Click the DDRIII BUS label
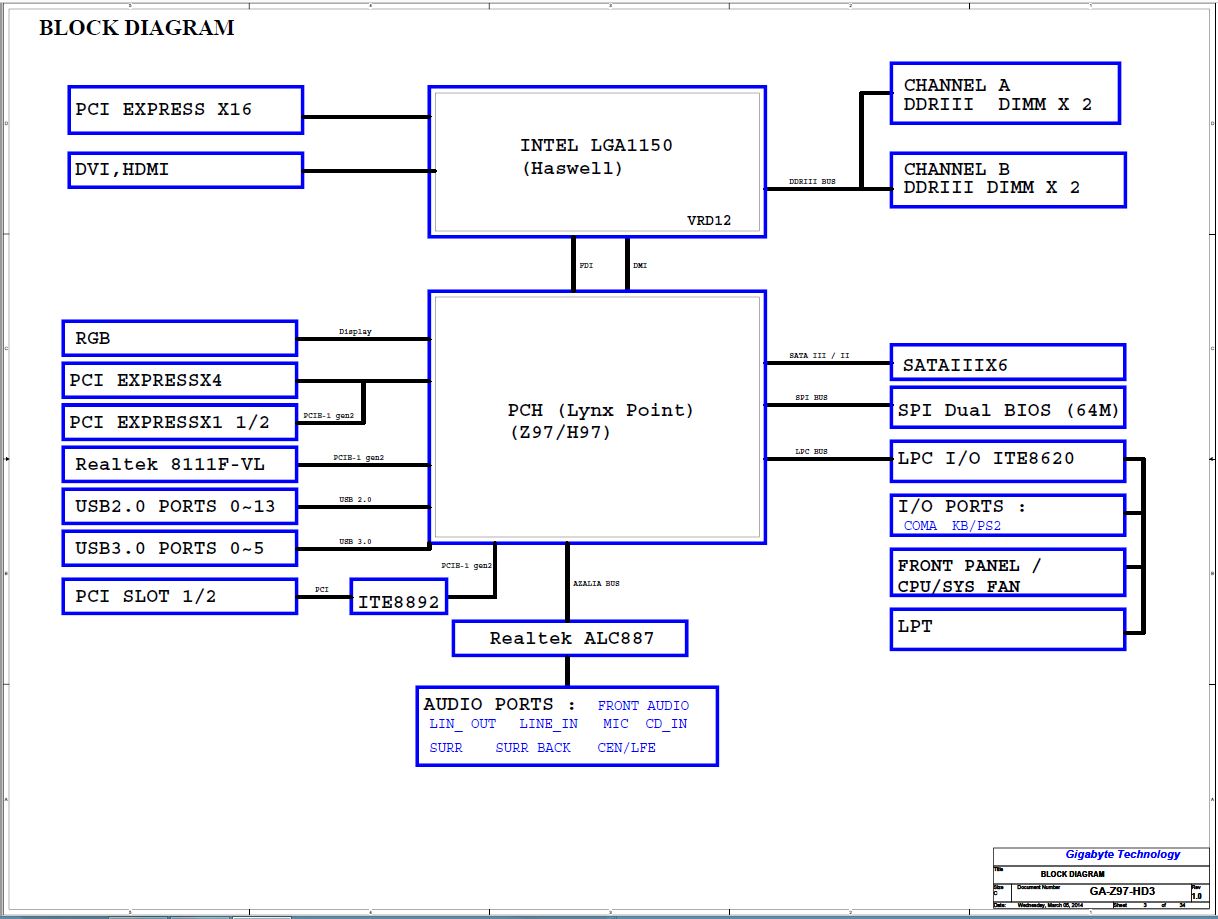The height and width of the screenshot is (919, 1218). [812, 182]
